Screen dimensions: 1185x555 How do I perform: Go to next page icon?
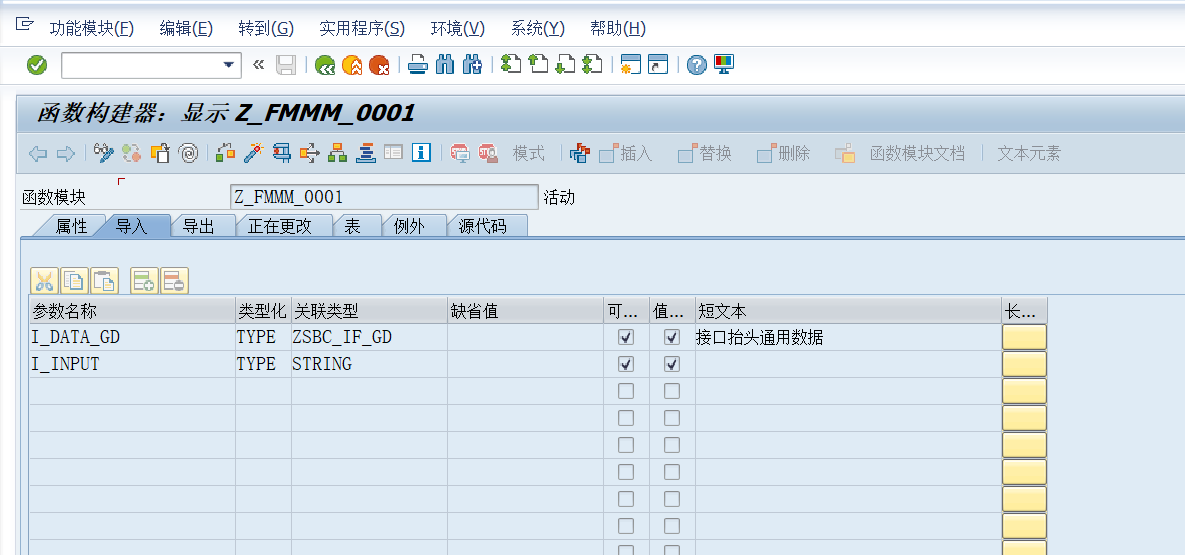click(564, 66)
